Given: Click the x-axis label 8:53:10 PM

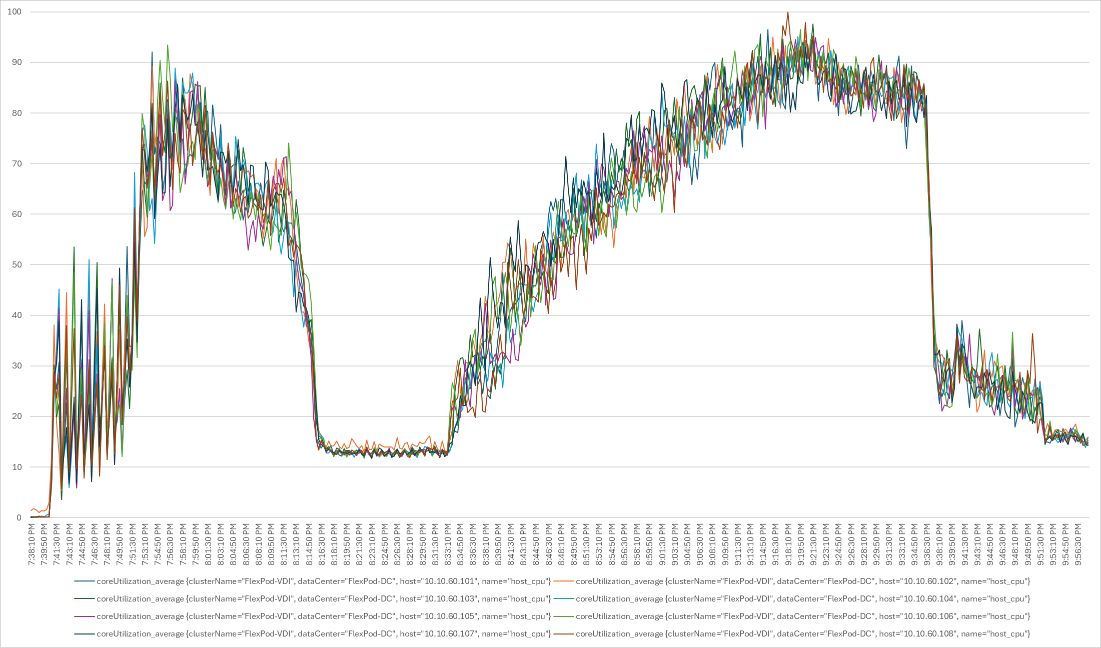Looking at the screenshot, I should pyautogui.click(x=598, y=542).
